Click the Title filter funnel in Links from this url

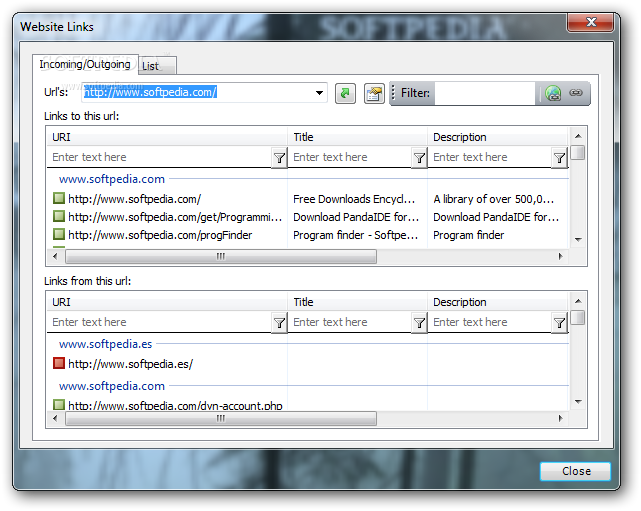(419, 323)
